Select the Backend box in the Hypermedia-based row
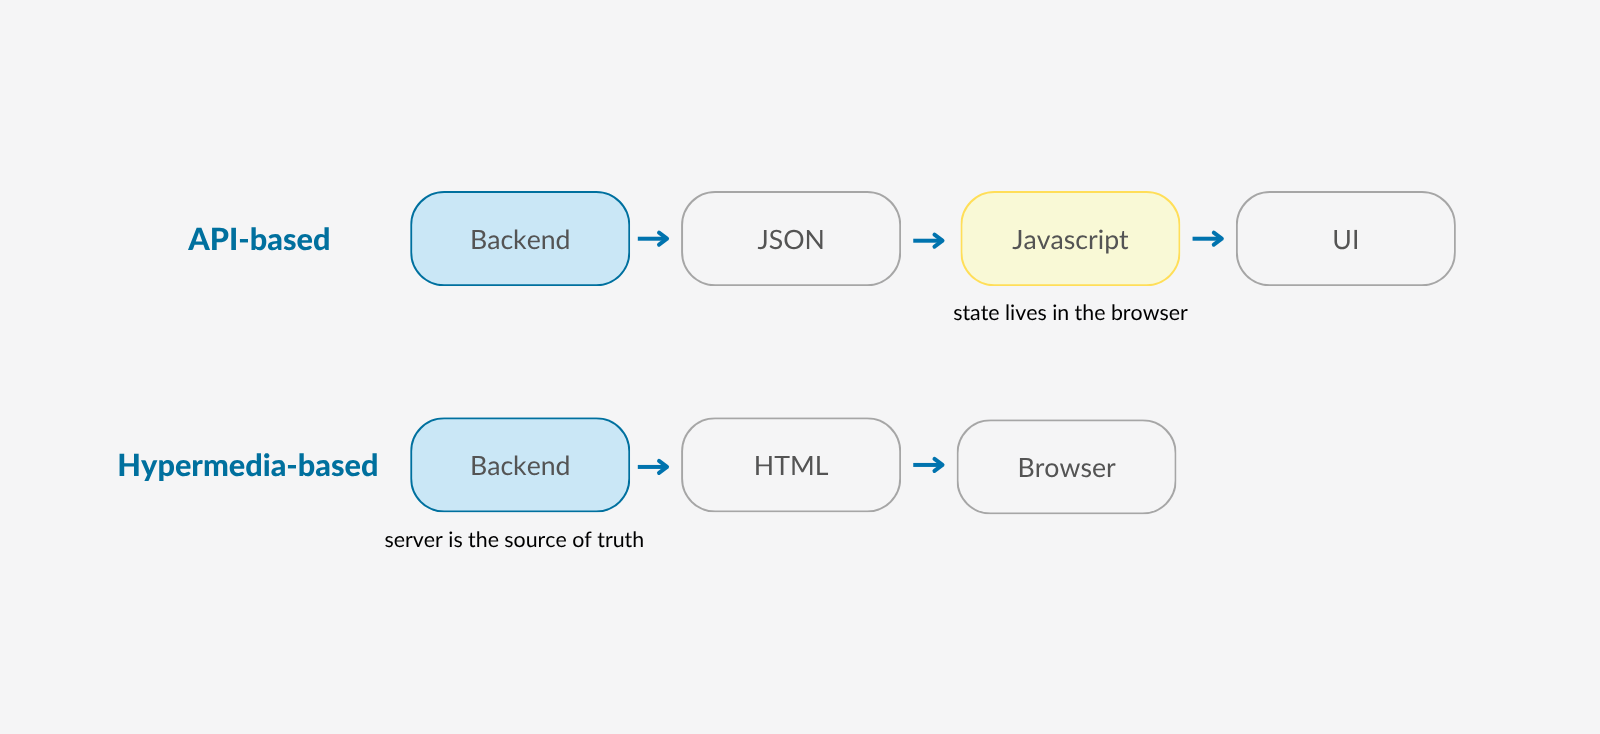The width and height of the screenshot is (1600, 734). (520, 465)
